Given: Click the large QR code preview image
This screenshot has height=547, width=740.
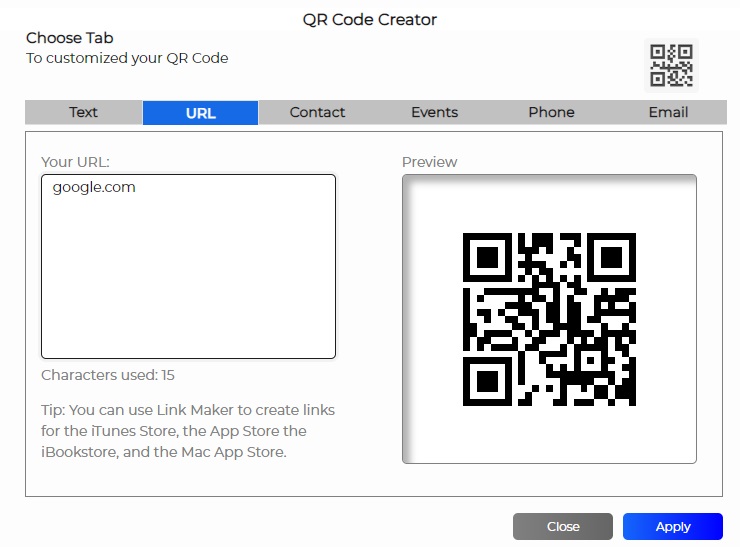Looking at the screenshot, I should tap(549, 319).
